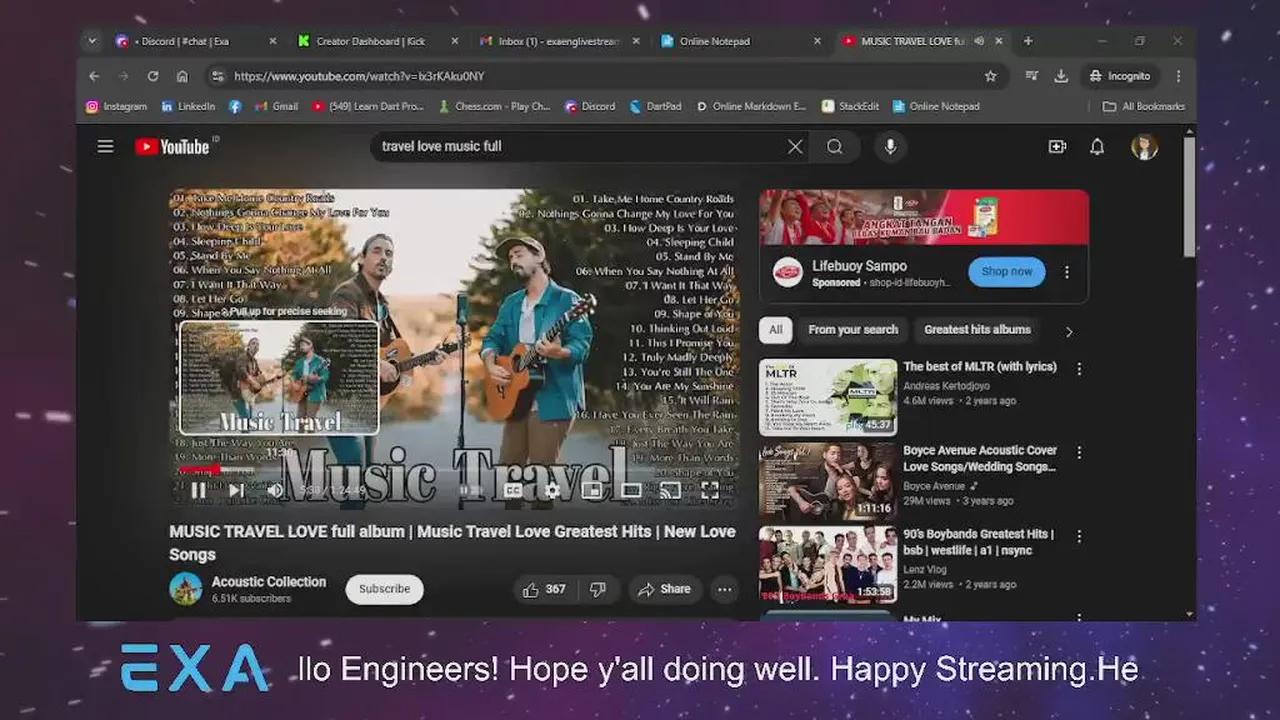Pause the playing video
This screenshot has height=720, width=1280.
[x=199, y=490]
